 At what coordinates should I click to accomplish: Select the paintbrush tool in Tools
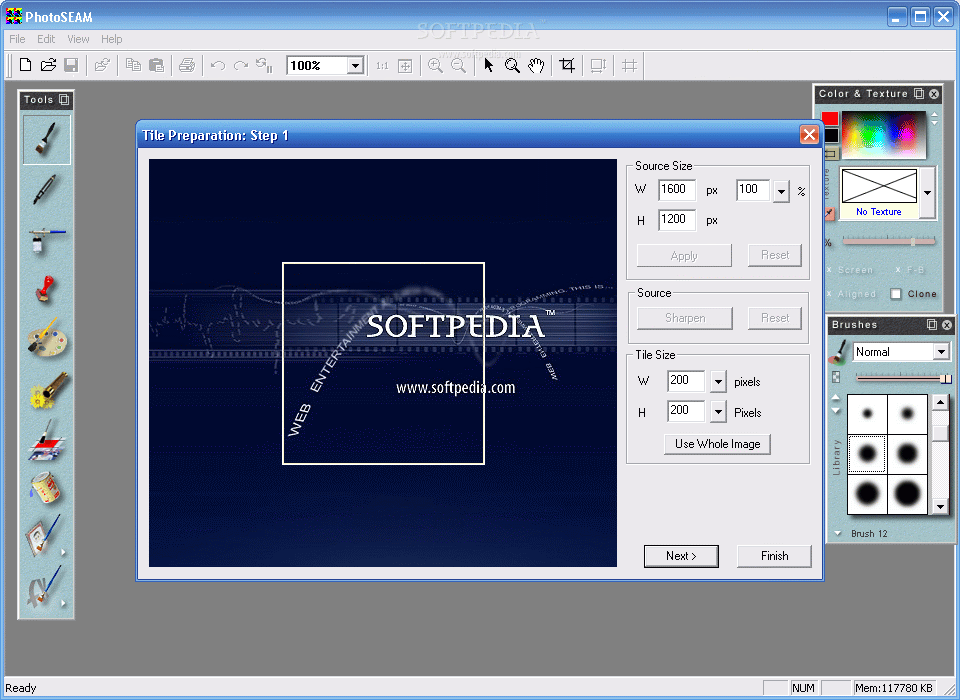pos(47,140)
